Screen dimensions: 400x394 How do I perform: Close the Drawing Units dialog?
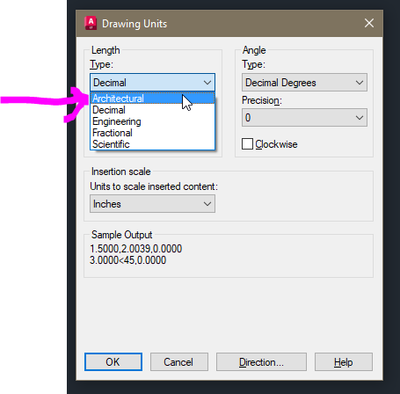369,23
